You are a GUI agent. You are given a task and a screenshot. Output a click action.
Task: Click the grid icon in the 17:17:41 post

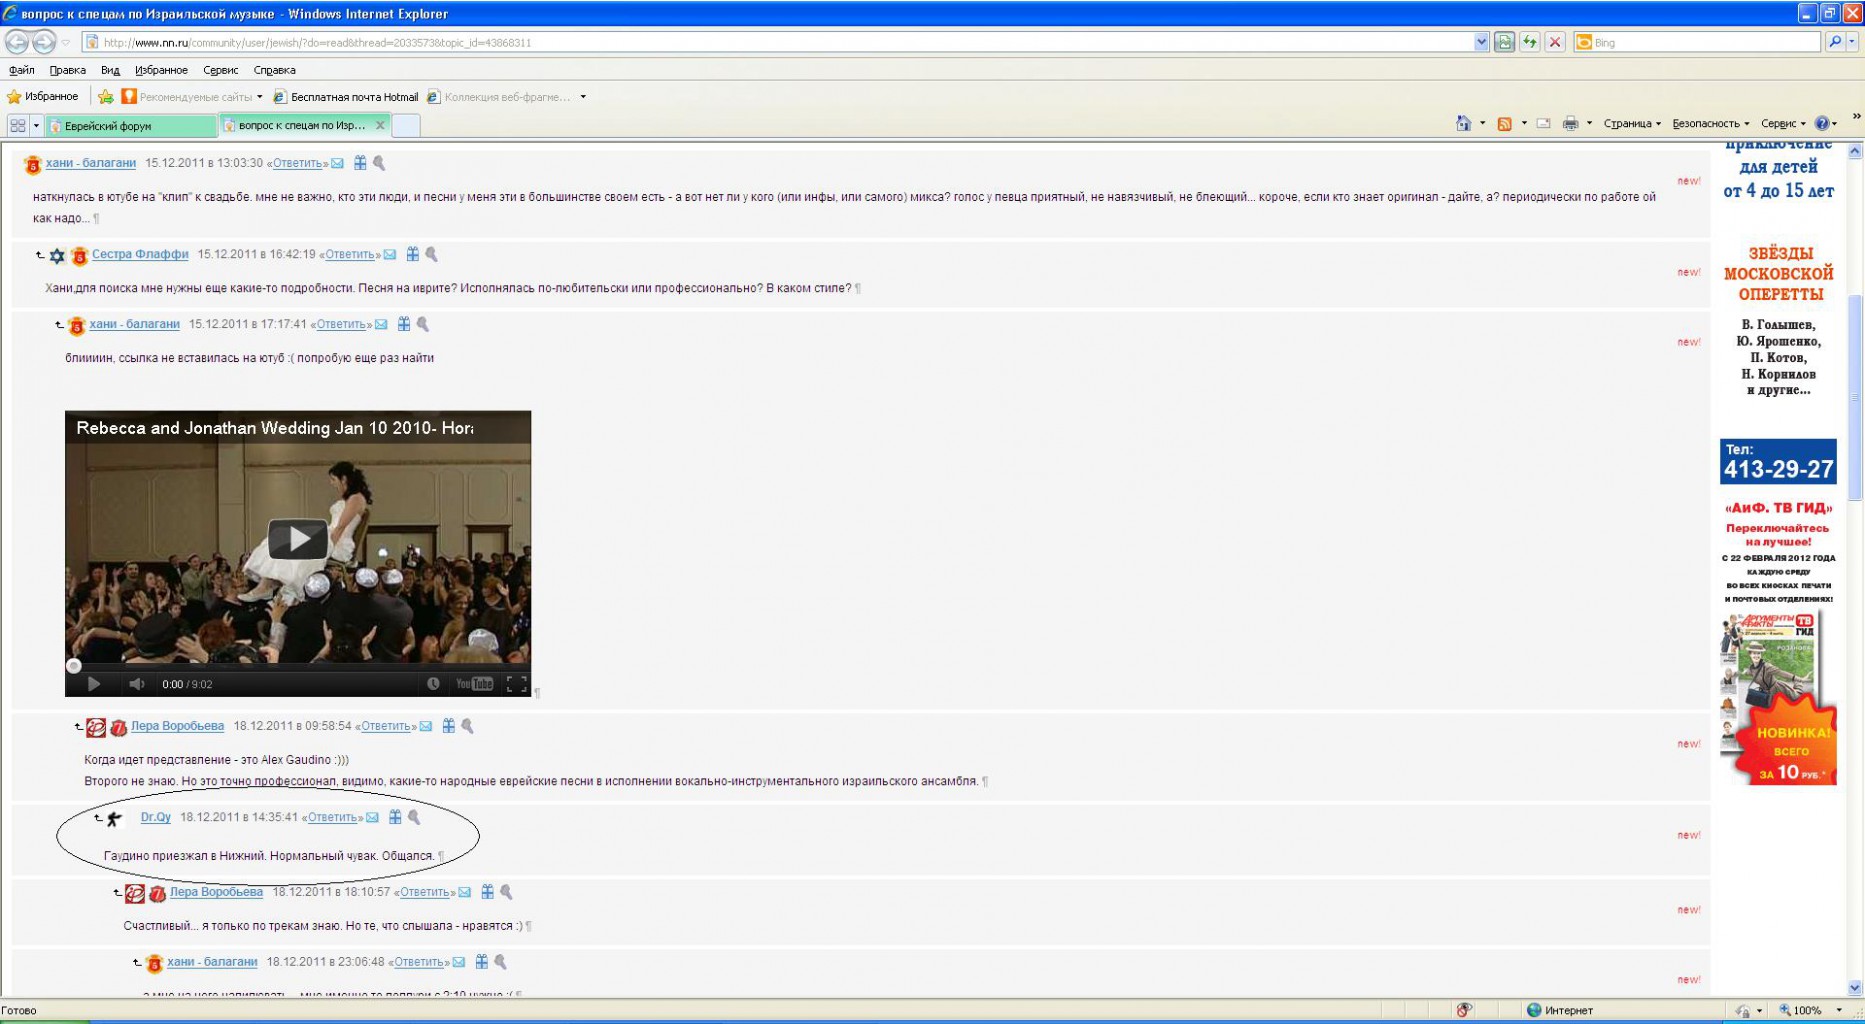coord(403,324)
